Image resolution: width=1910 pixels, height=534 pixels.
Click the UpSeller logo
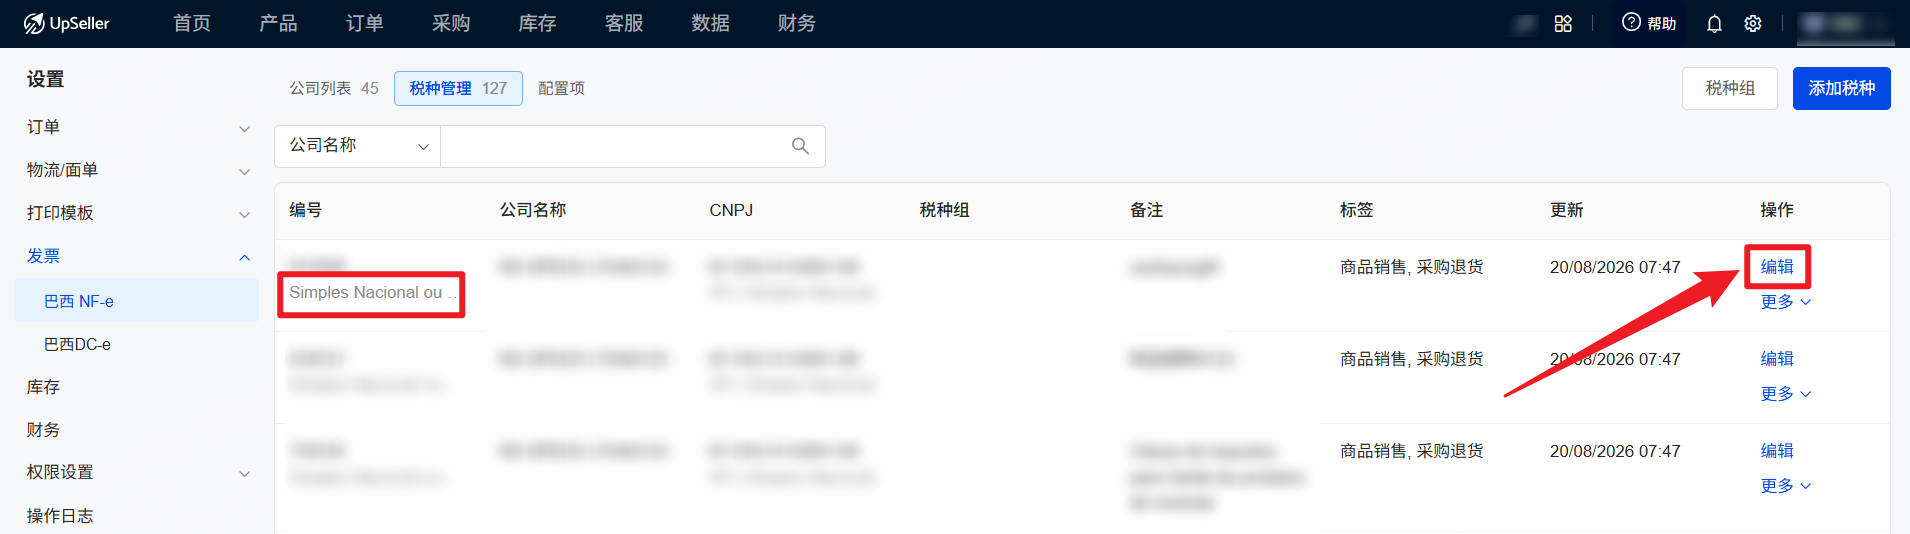point(66,23)
